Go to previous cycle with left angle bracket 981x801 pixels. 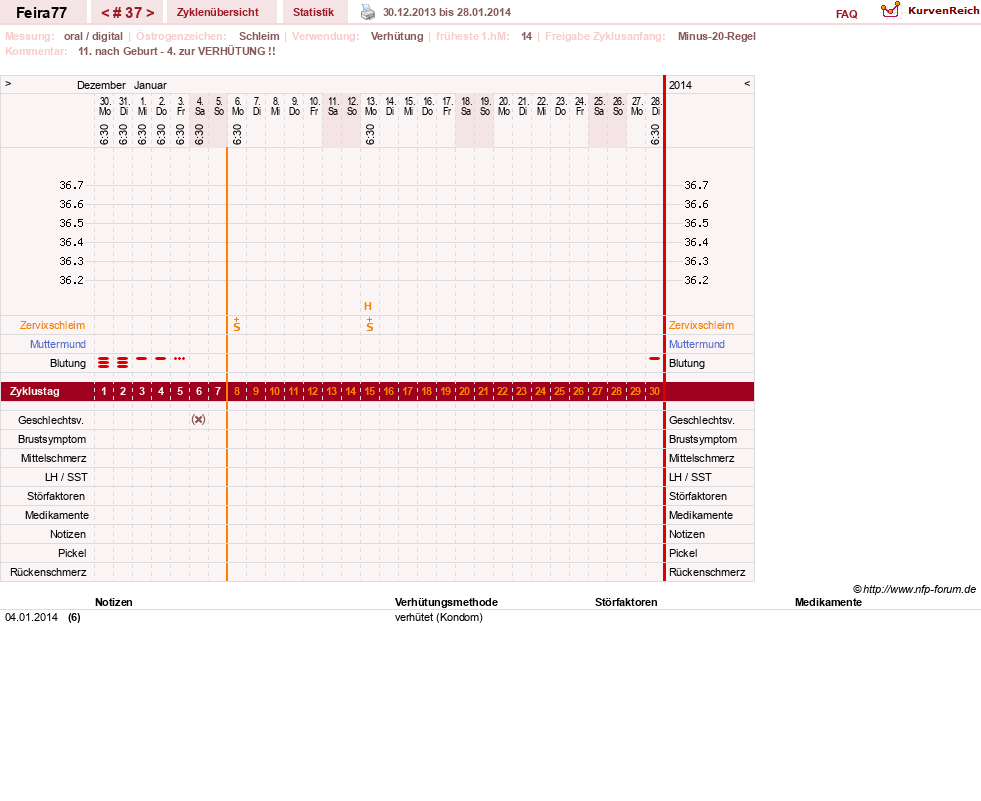105,13
